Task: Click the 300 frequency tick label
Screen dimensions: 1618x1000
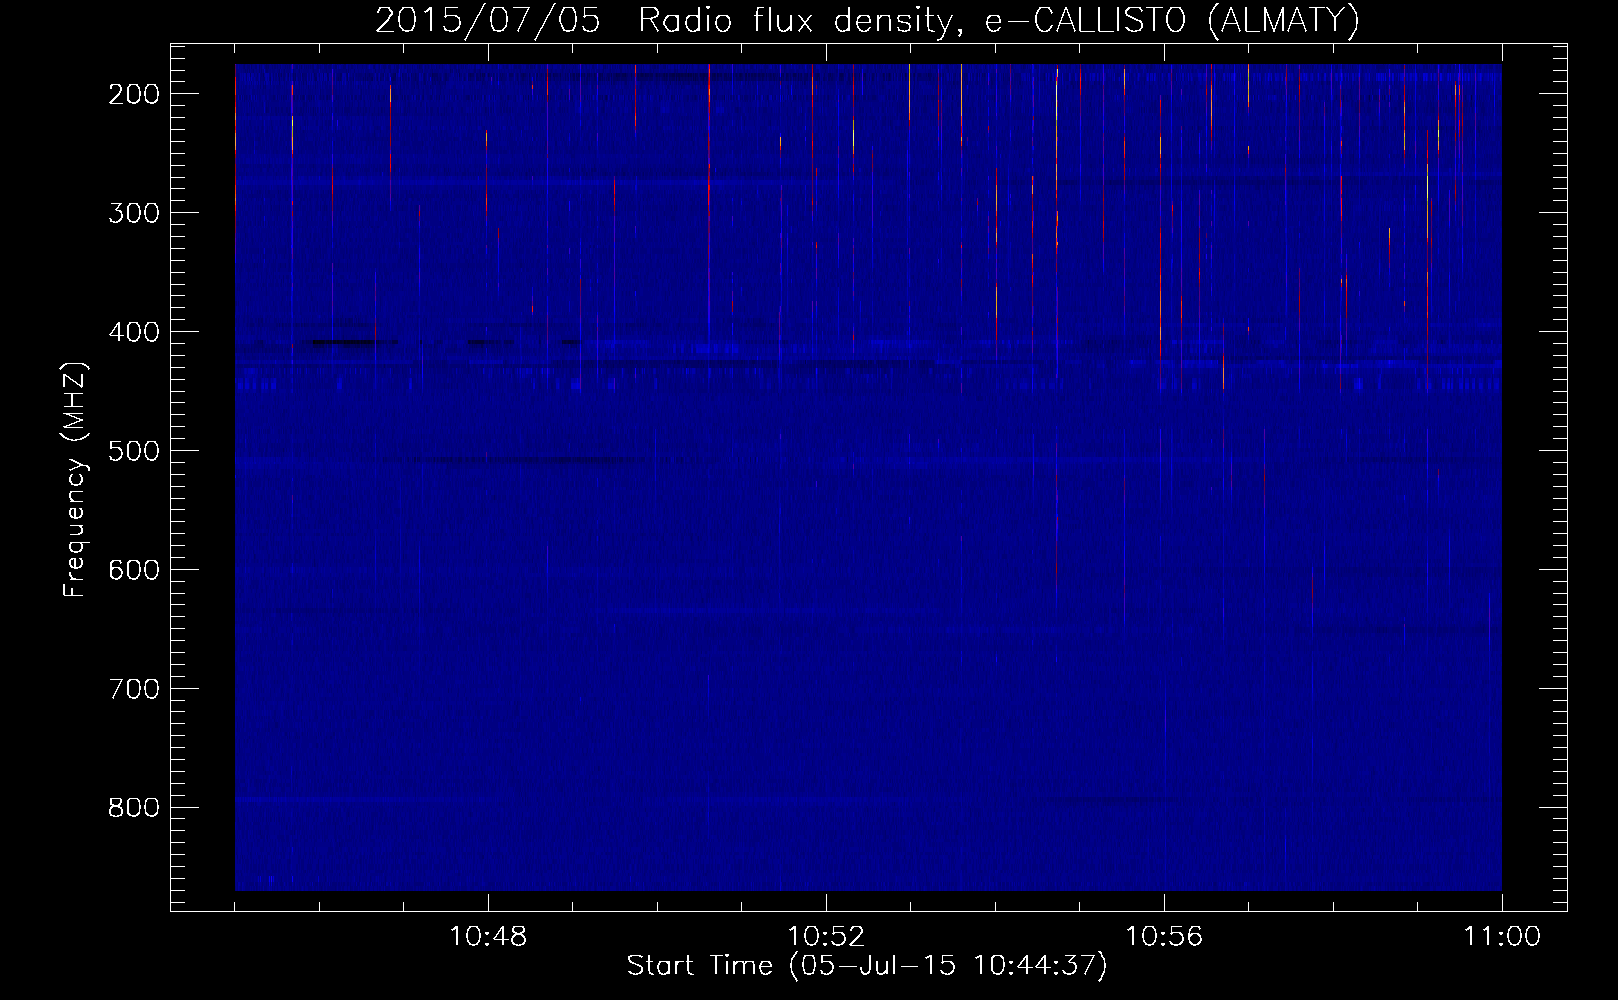Action: click(x=133, y=213)
